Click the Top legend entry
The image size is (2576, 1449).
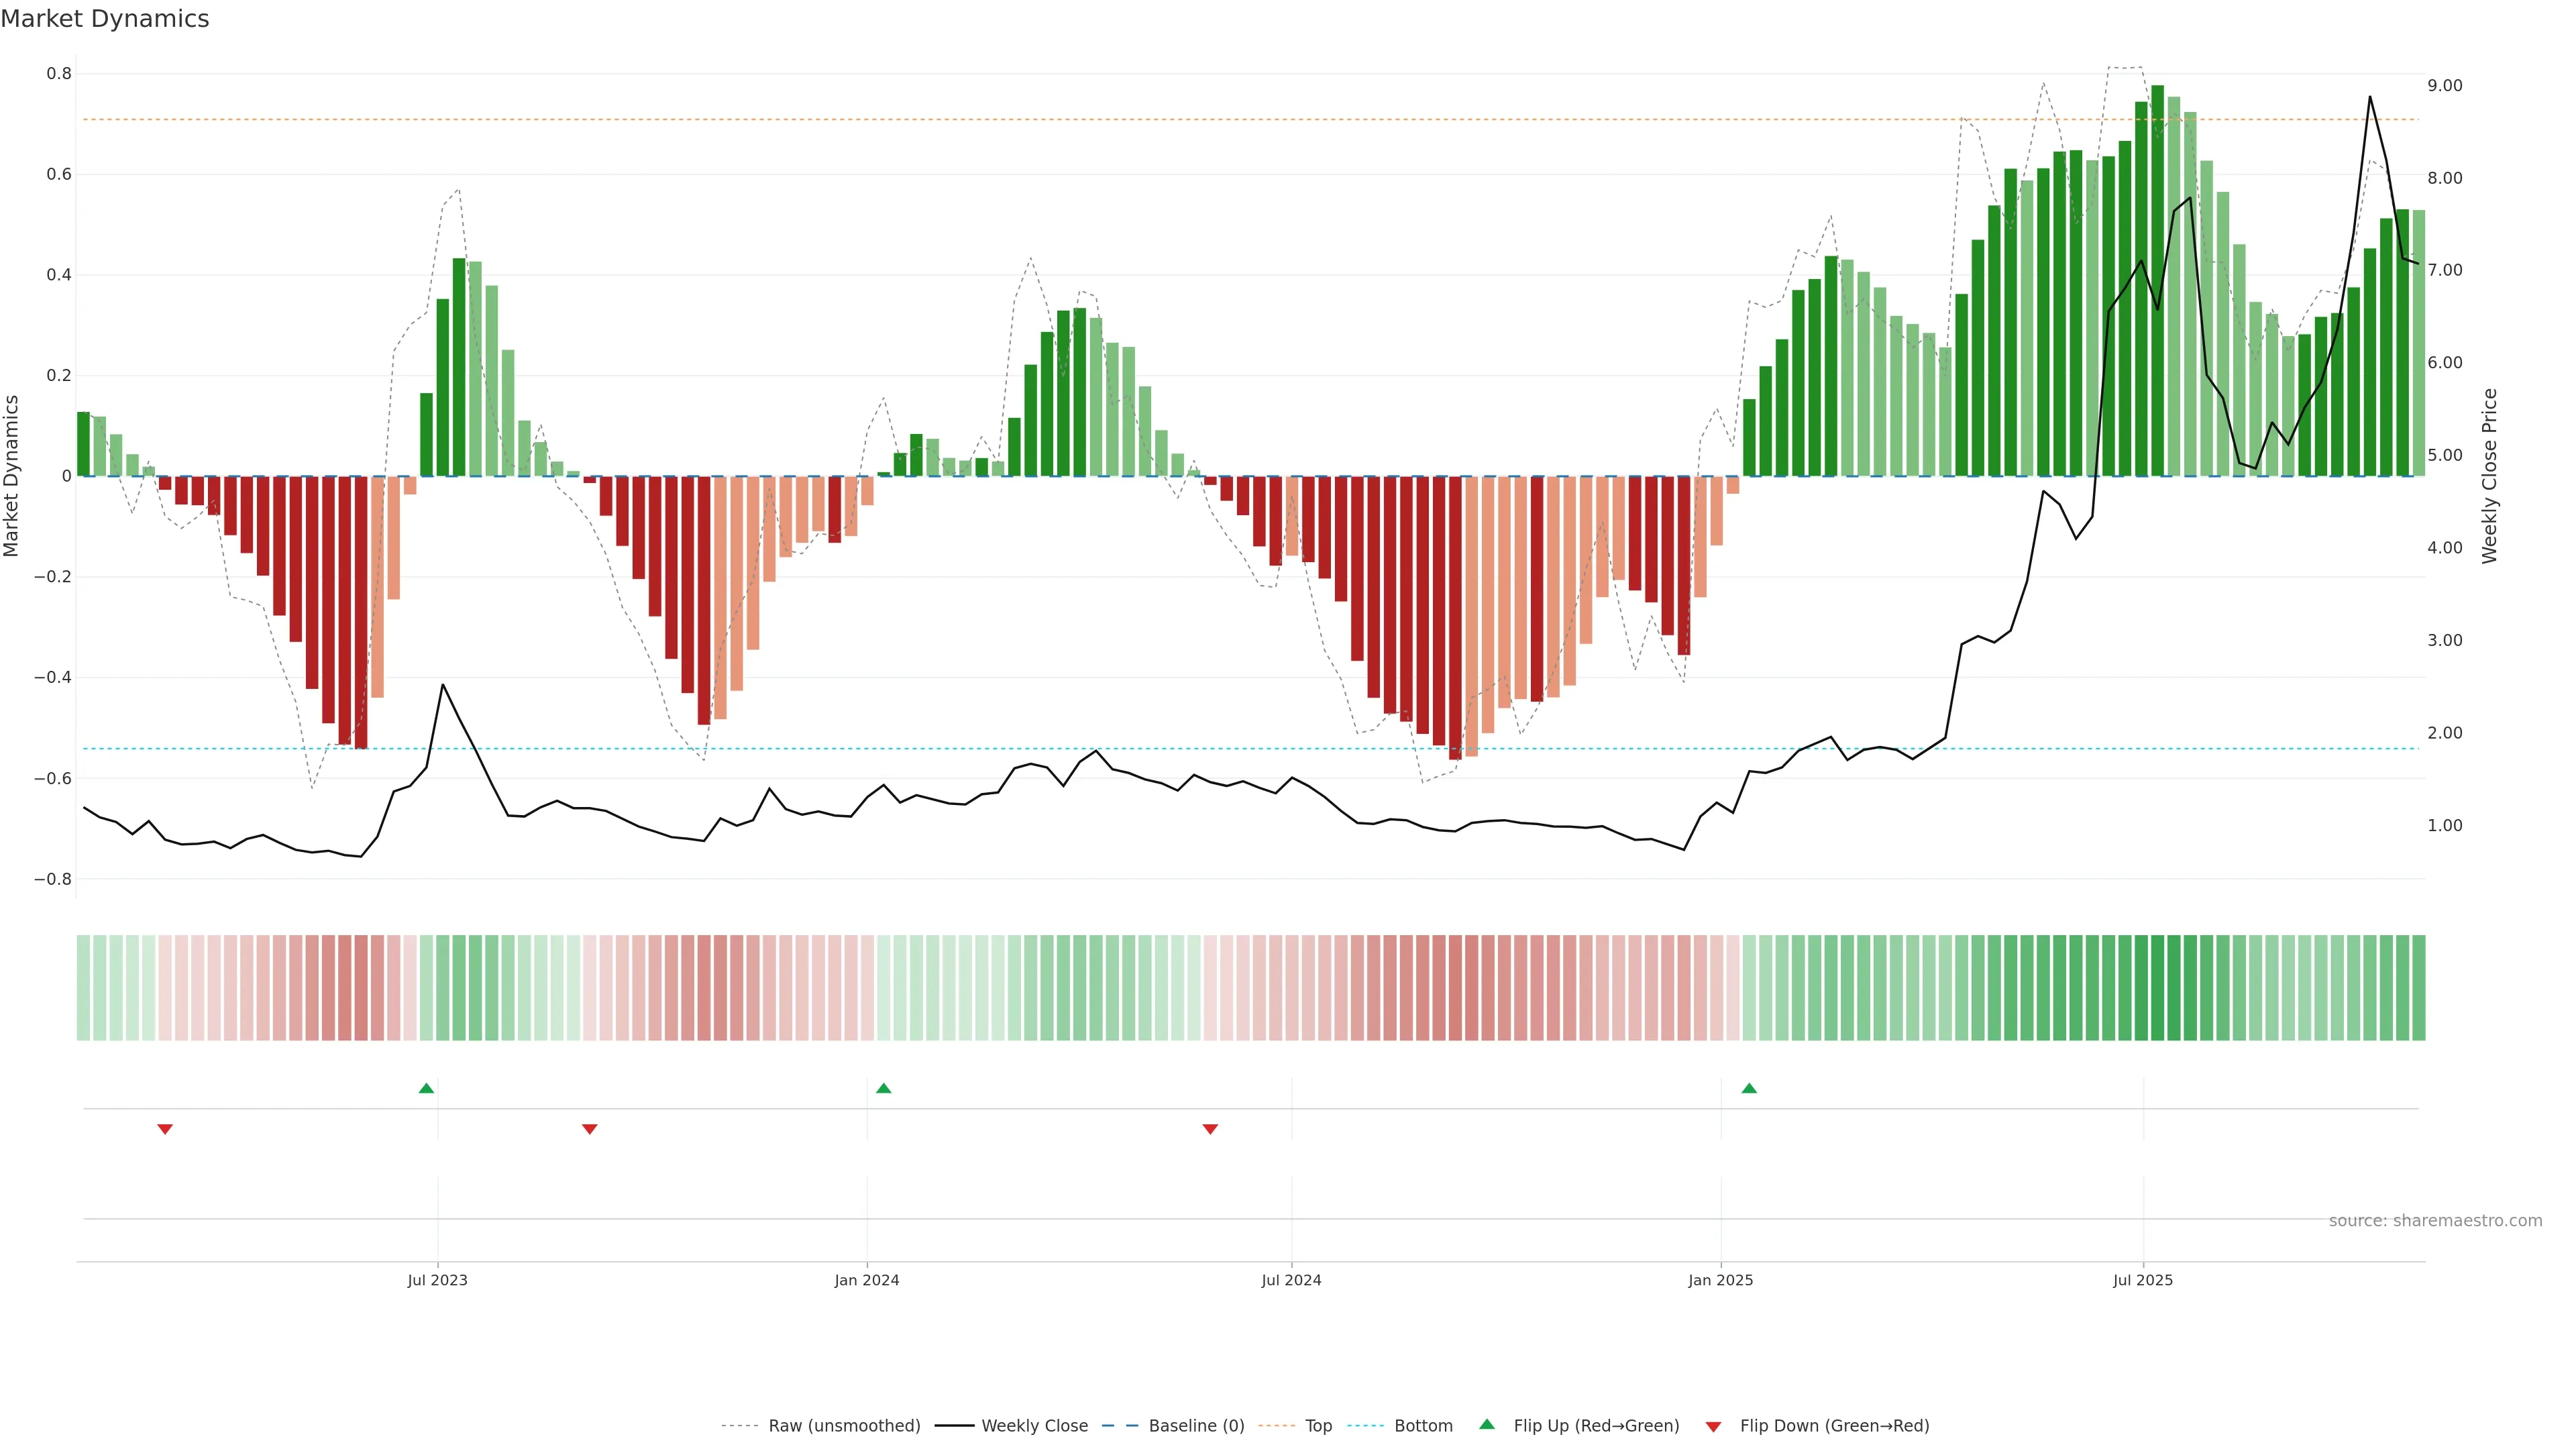[1318, 1426]
